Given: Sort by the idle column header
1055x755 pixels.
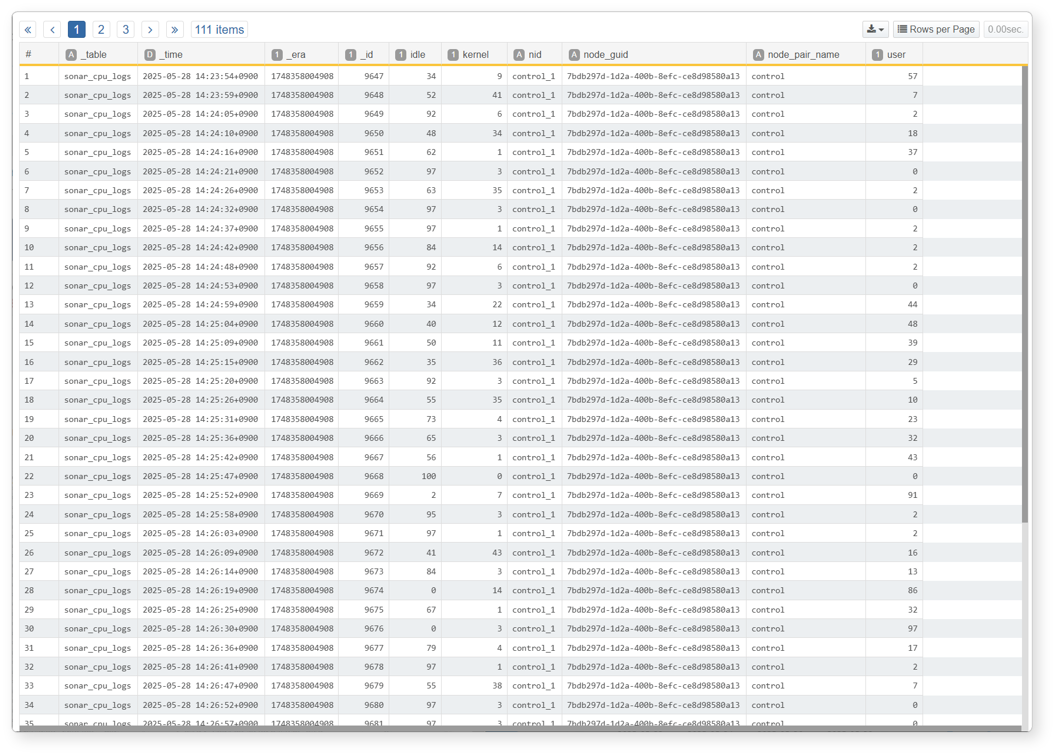Looking at the screenshot, I should click(x=415, y=55).
